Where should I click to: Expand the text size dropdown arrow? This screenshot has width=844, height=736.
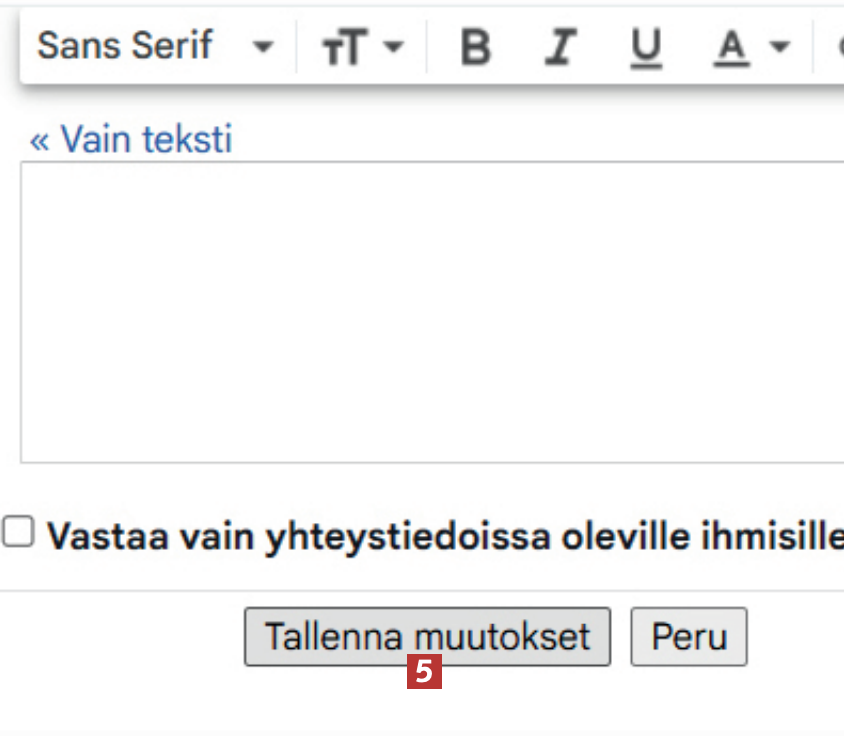point(393,46)
